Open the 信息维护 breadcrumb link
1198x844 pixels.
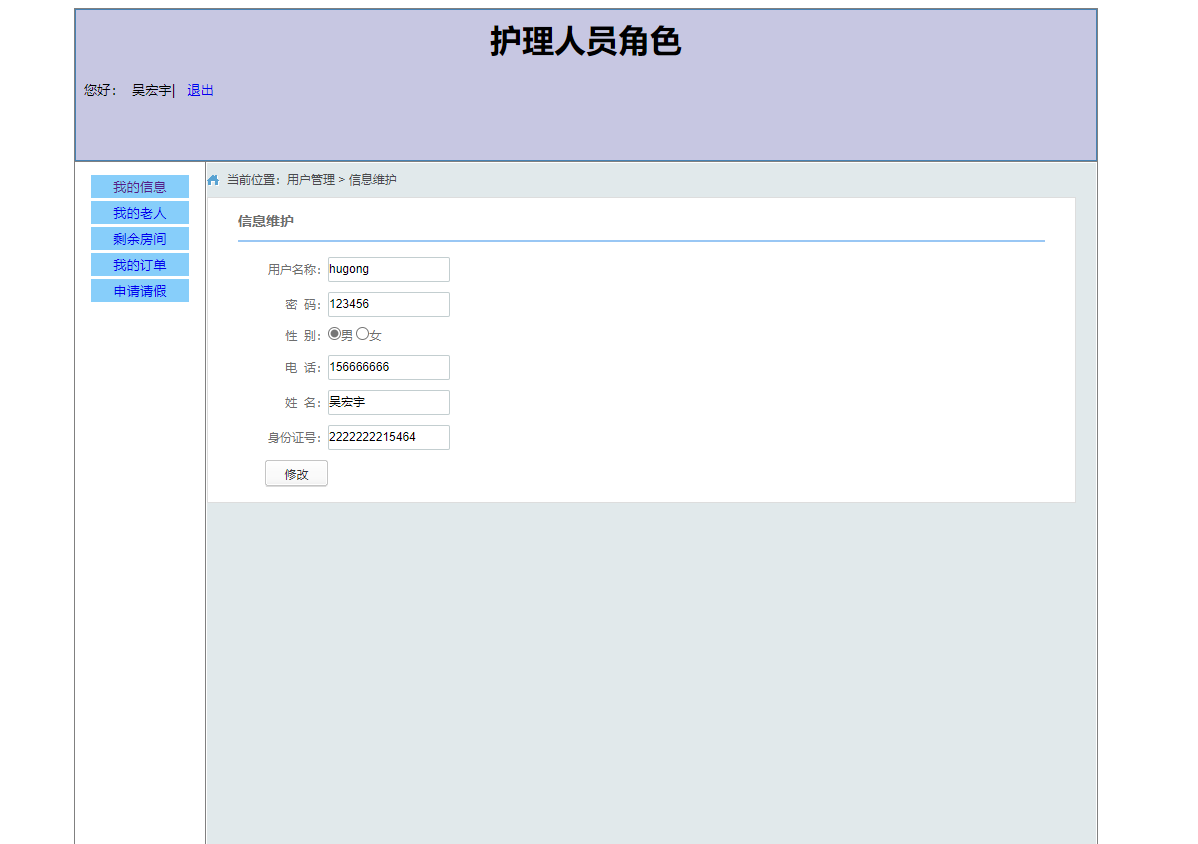(371, 179)
